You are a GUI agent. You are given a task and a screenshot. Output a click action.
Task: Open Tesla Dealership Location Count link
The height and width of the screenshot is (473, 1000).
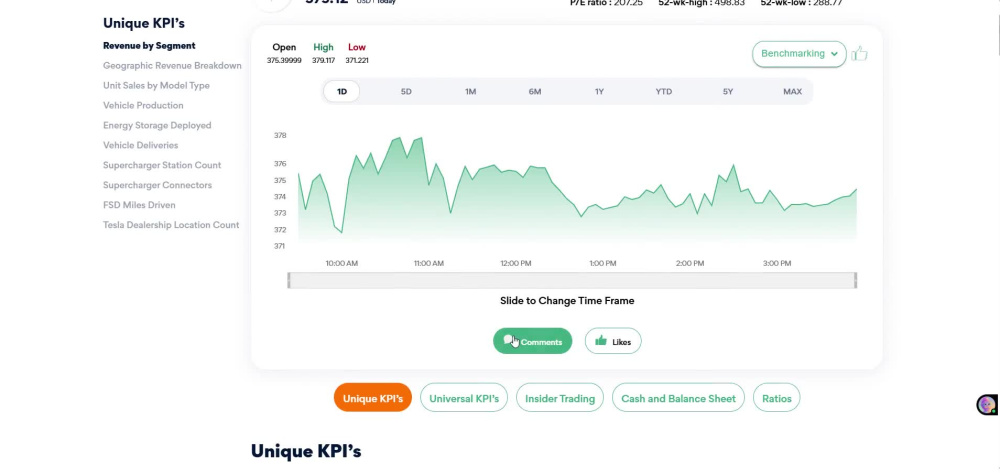[171, 224]
